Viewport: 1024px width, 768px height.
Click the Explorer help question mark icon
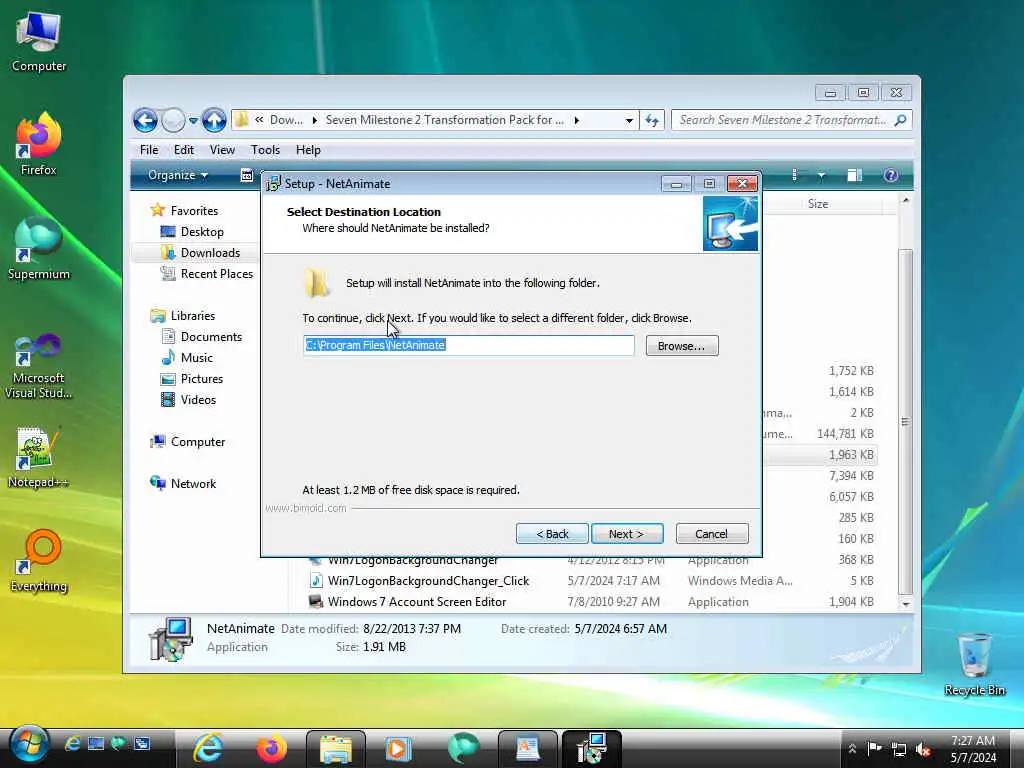click(890, 175)
